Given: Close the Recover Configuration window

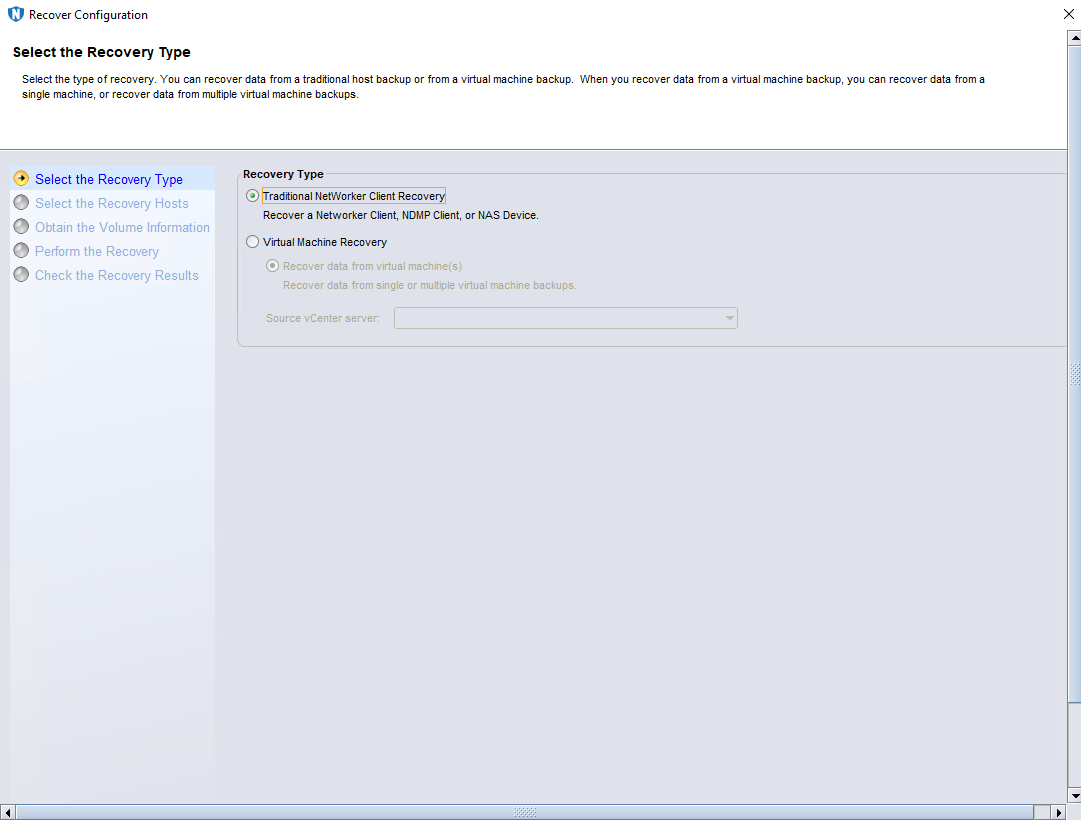Looking at the screenshot, I should 1069,14.
